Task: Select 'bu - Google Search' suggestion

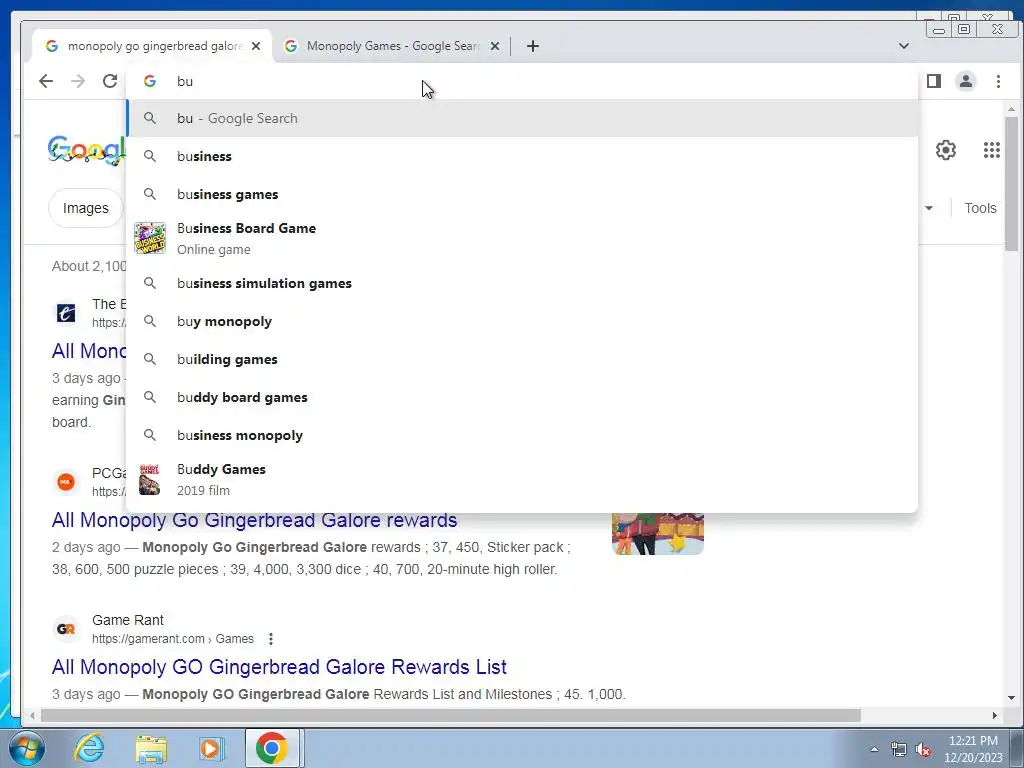Action: coord(522,118)
